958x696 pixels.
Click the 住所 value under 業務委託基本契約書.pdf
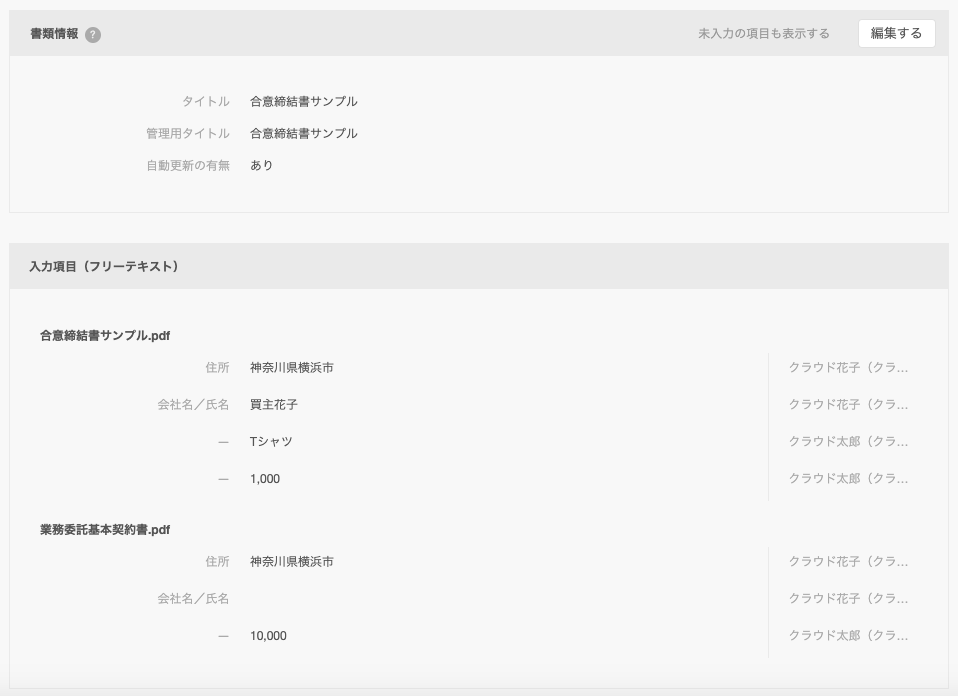coord(291,562)
